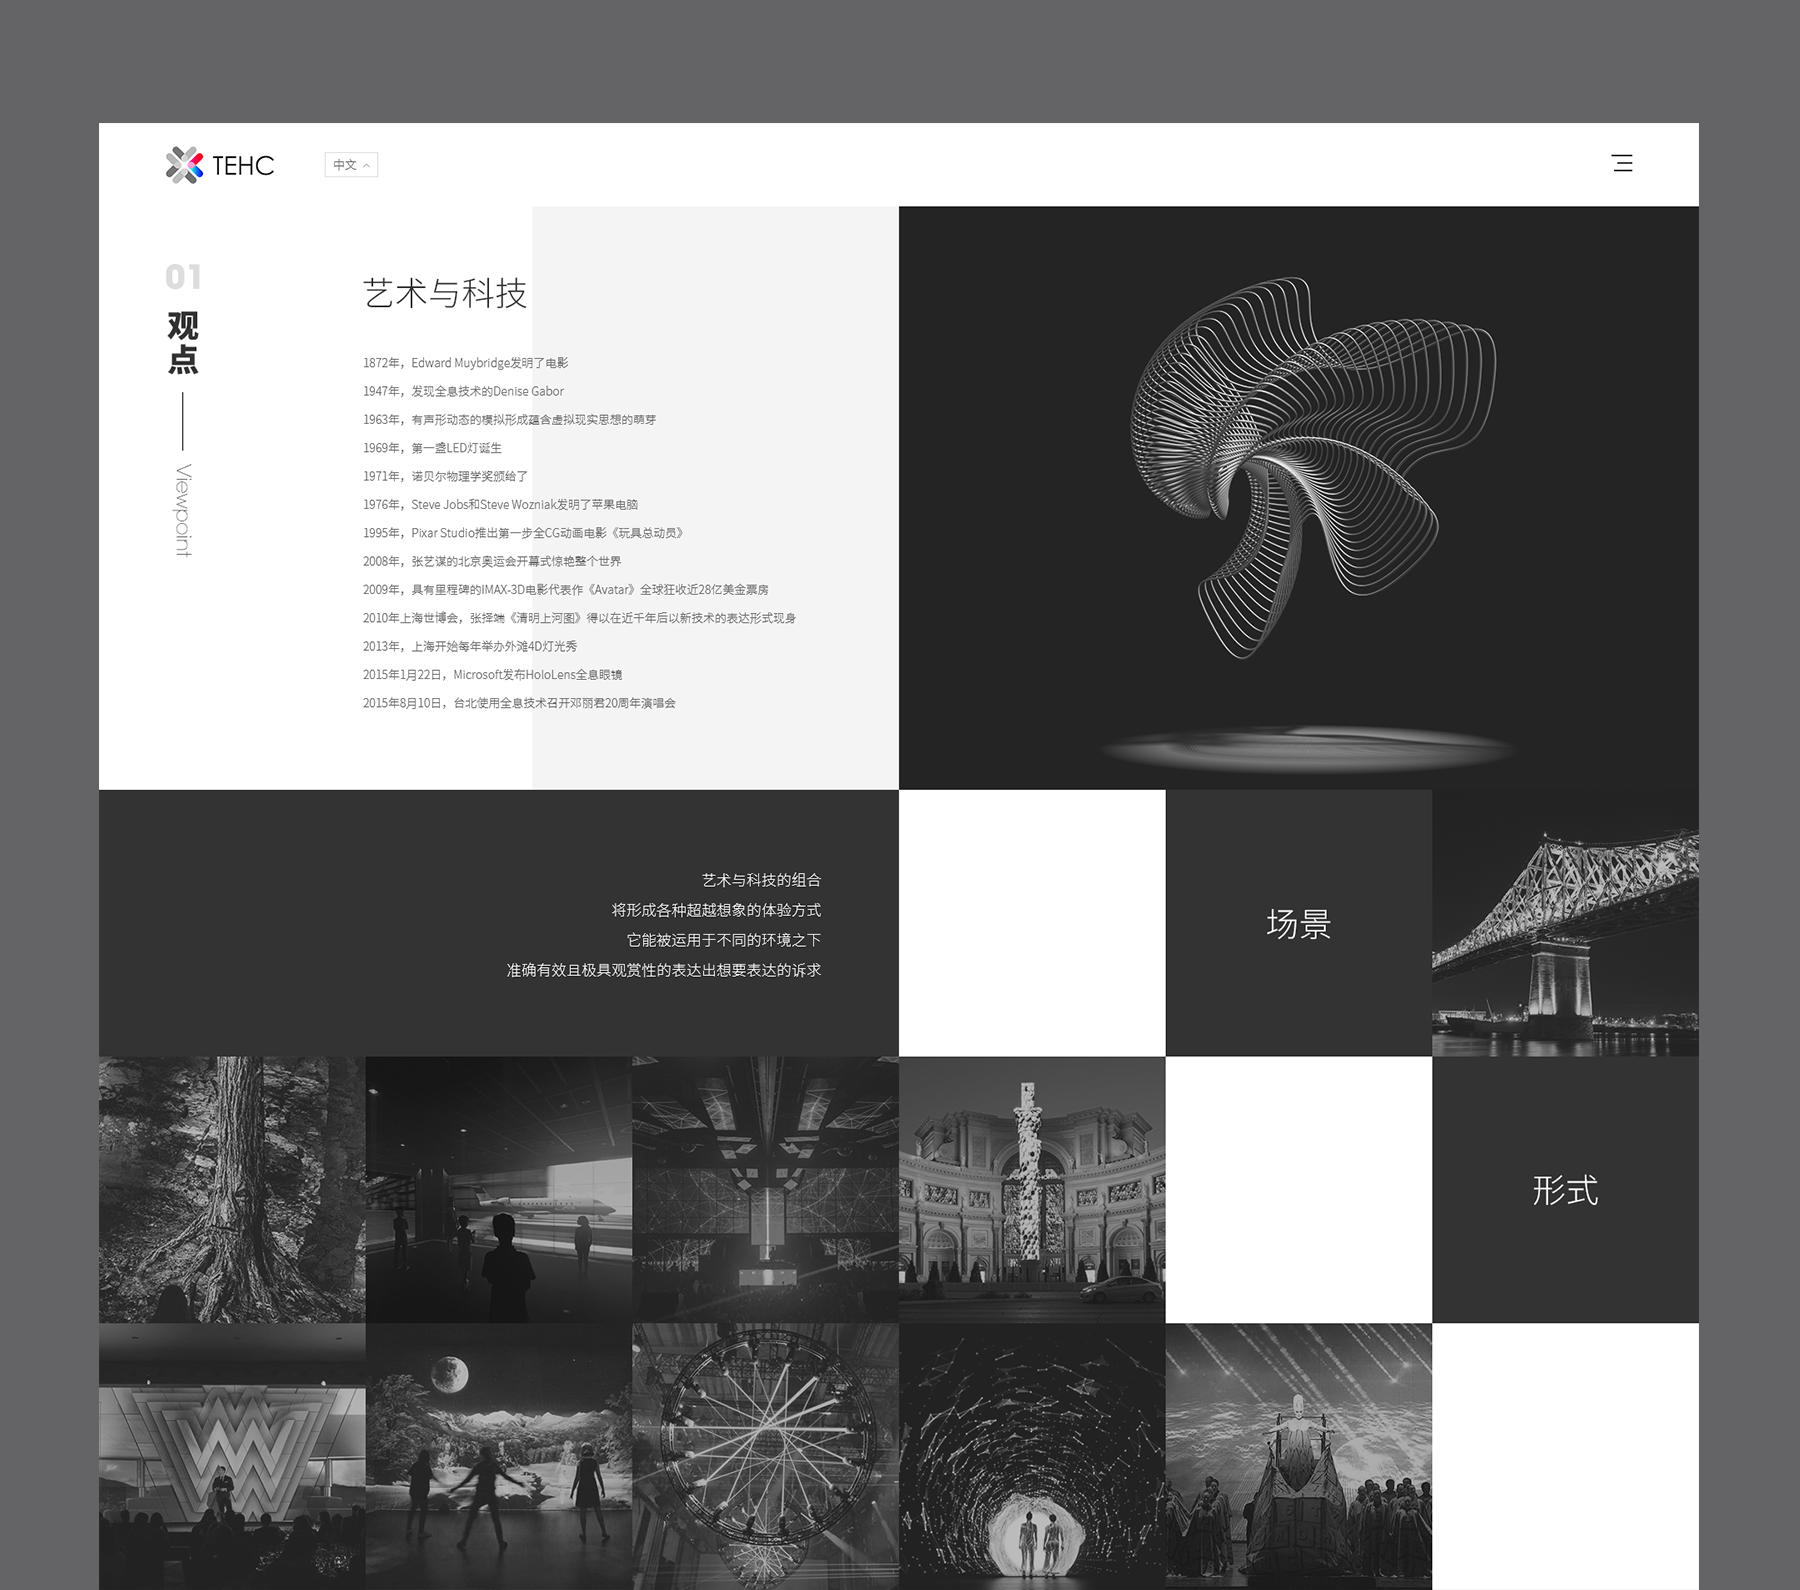This screenshot has width=1800, height=1590.
Task: Open the circular truss light rig photo
Action: click(x=765, y=1456)
